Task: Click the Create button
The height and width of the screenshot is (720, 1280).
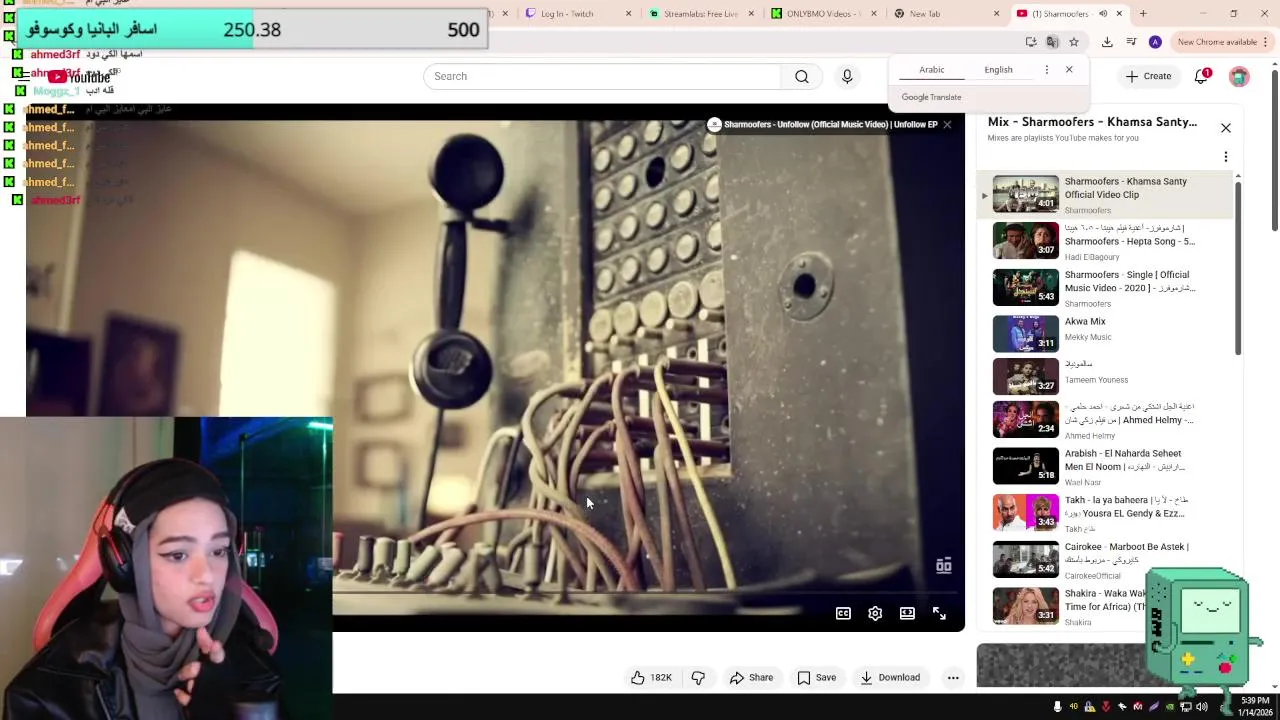Action: click(x=1148, y=76)
